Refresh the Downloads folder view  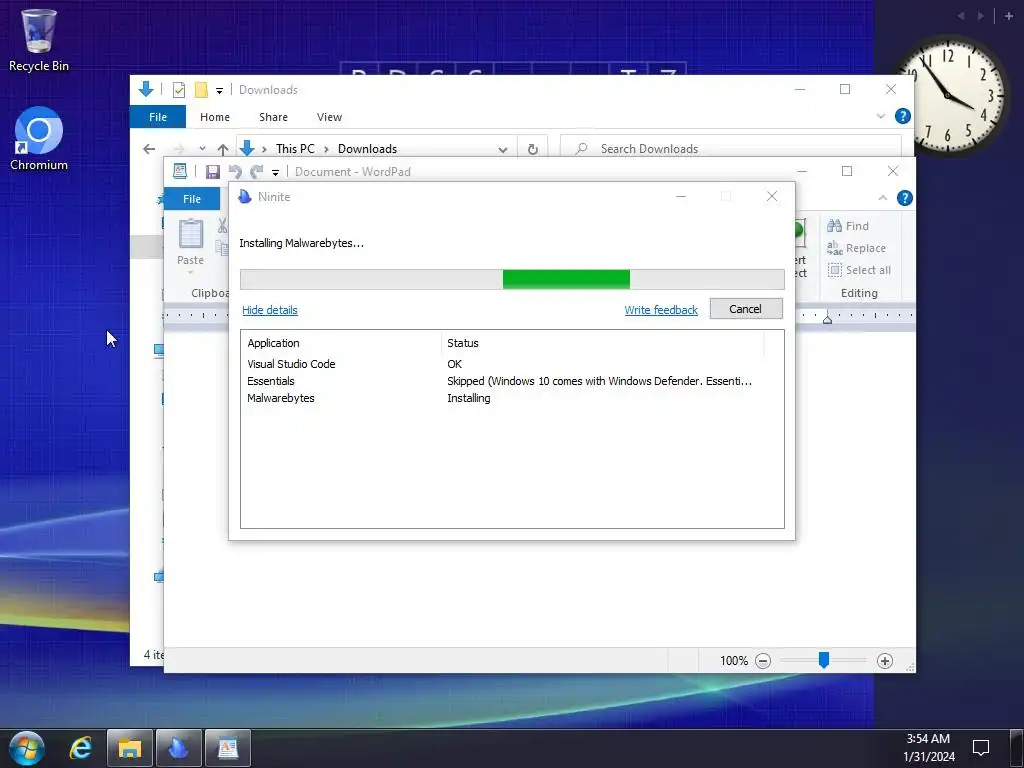point(532,149)
